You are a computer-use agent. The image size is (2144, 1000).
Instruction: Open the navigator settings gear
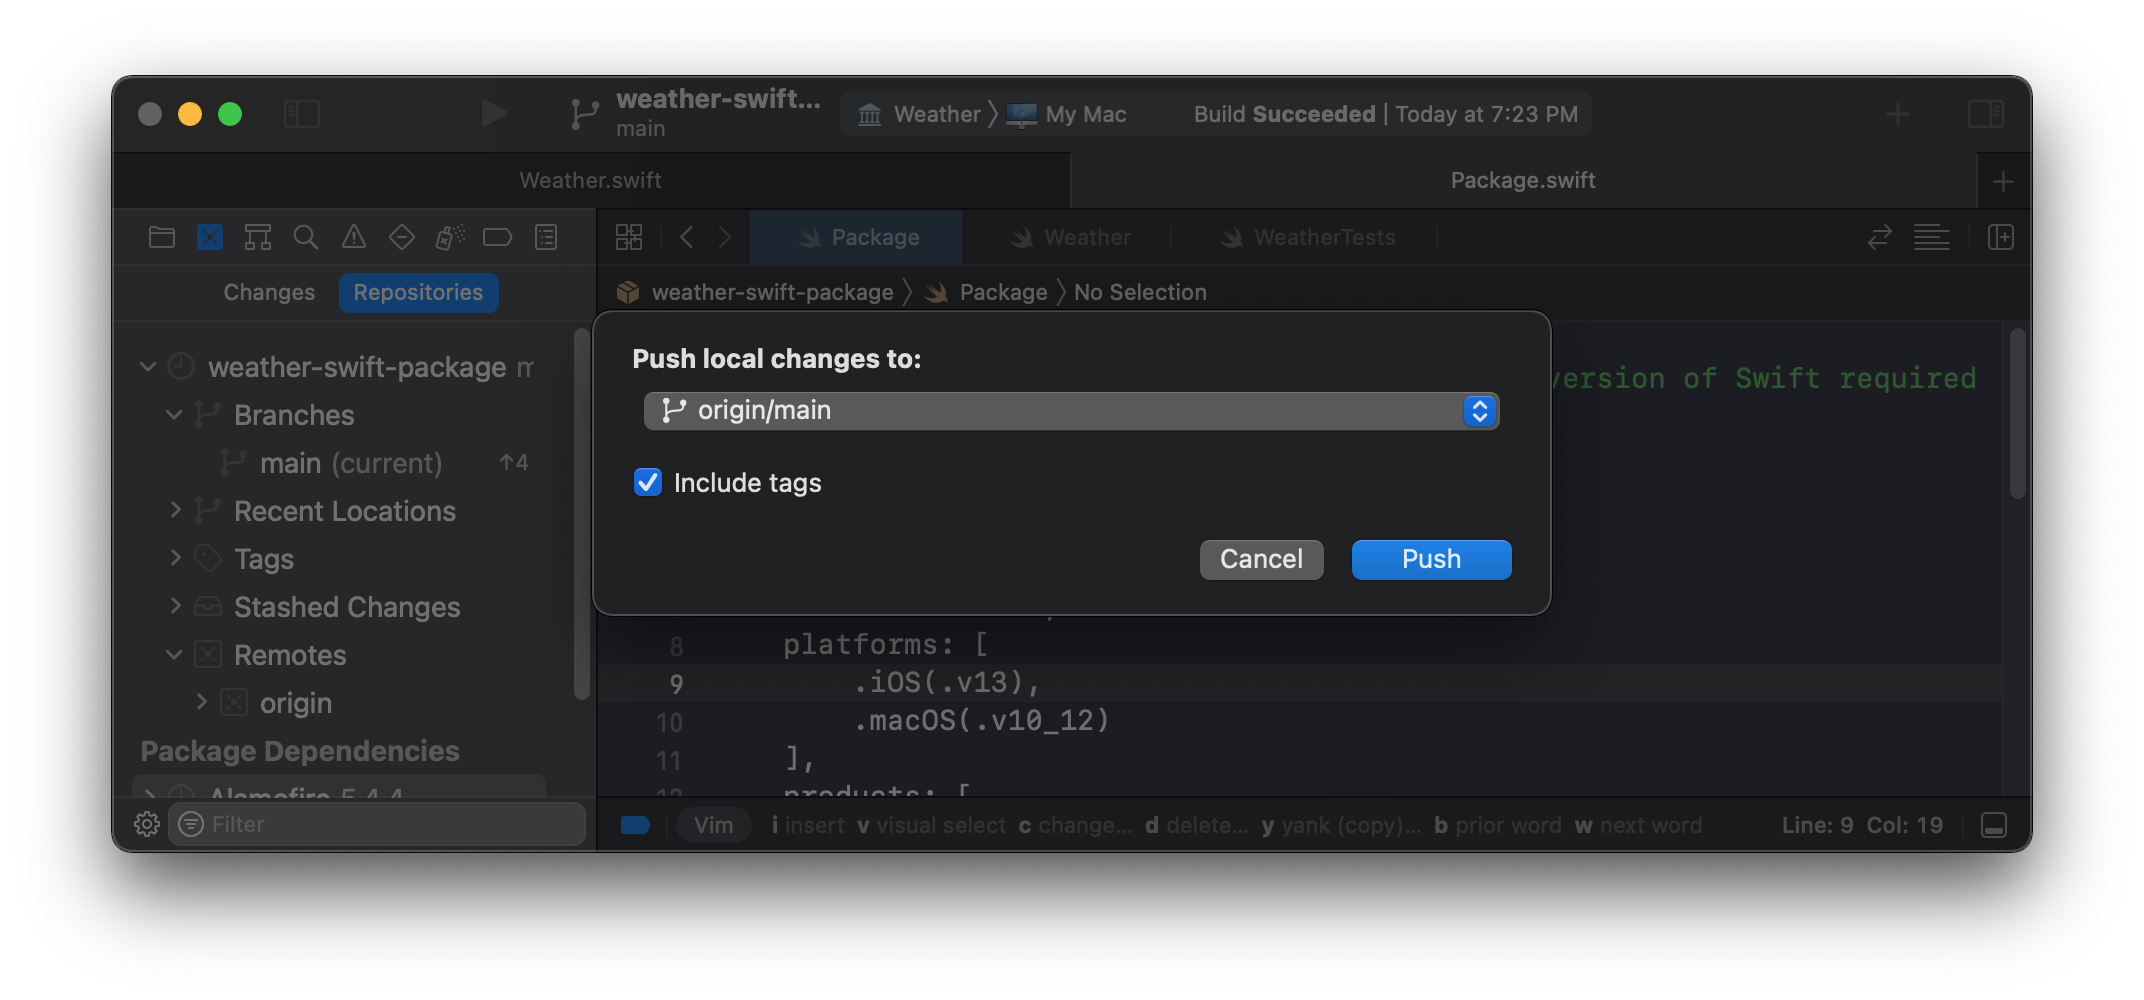coord(147,824)
